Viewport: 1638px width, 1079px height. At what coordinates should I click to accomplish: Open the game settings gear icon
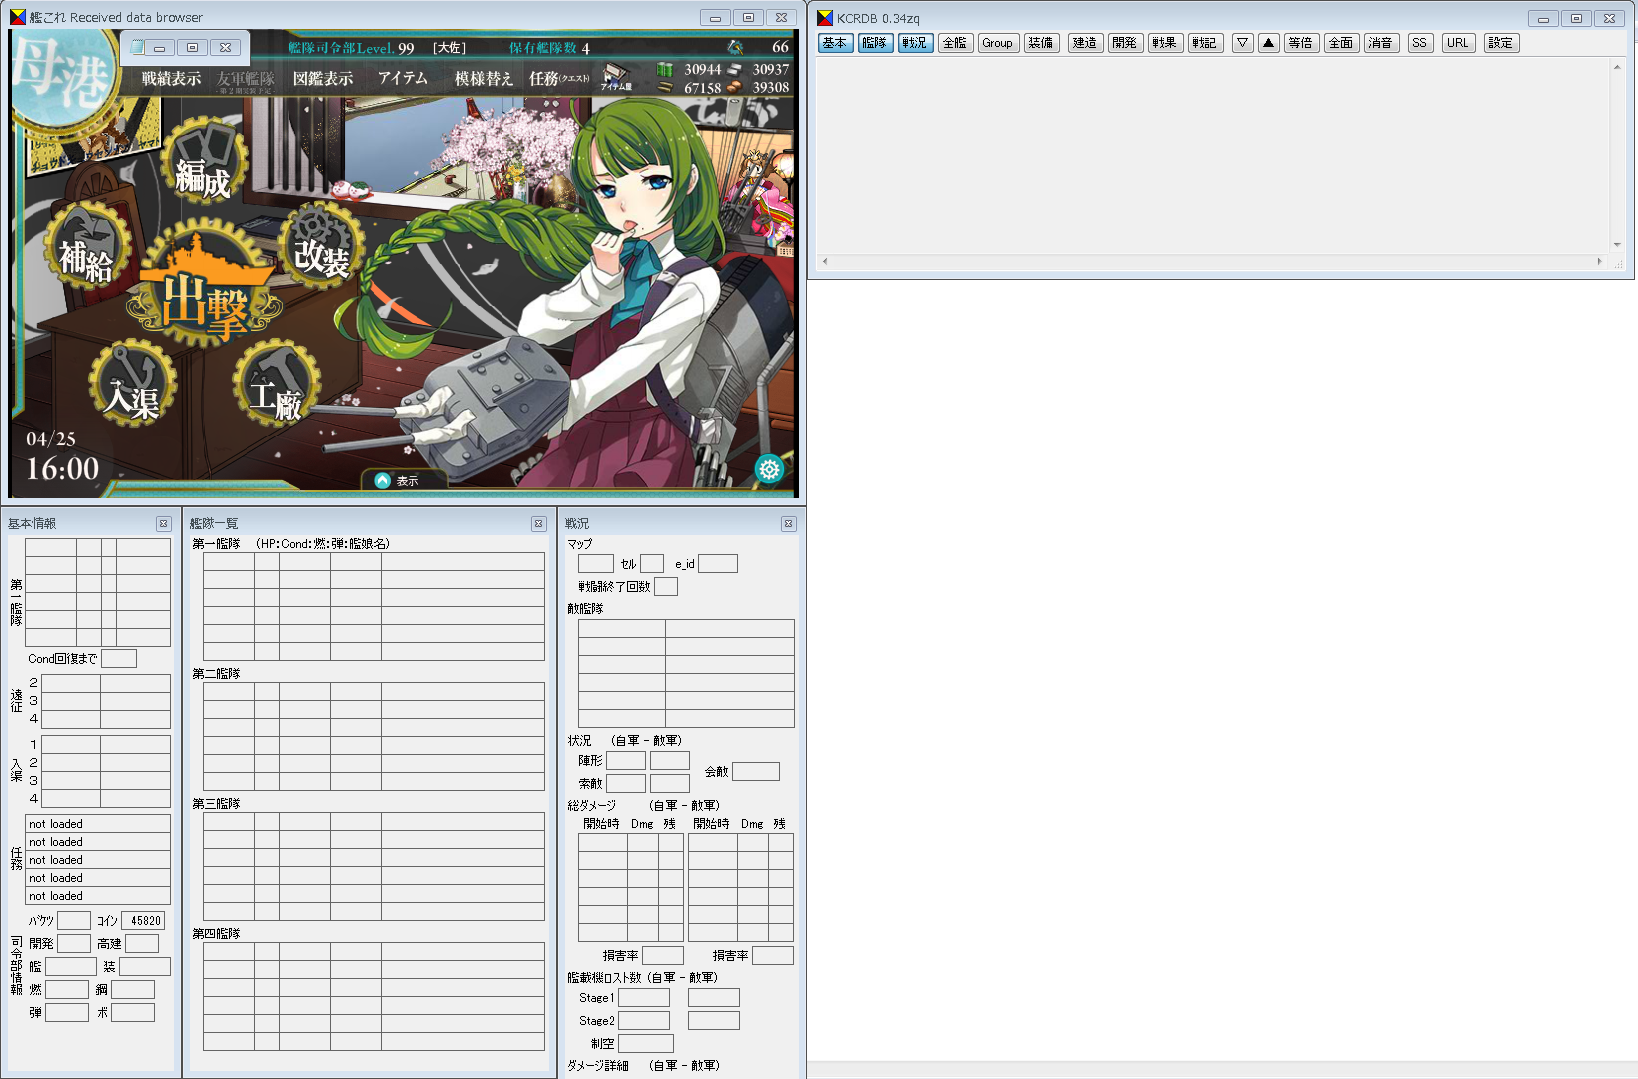point(769,468)
